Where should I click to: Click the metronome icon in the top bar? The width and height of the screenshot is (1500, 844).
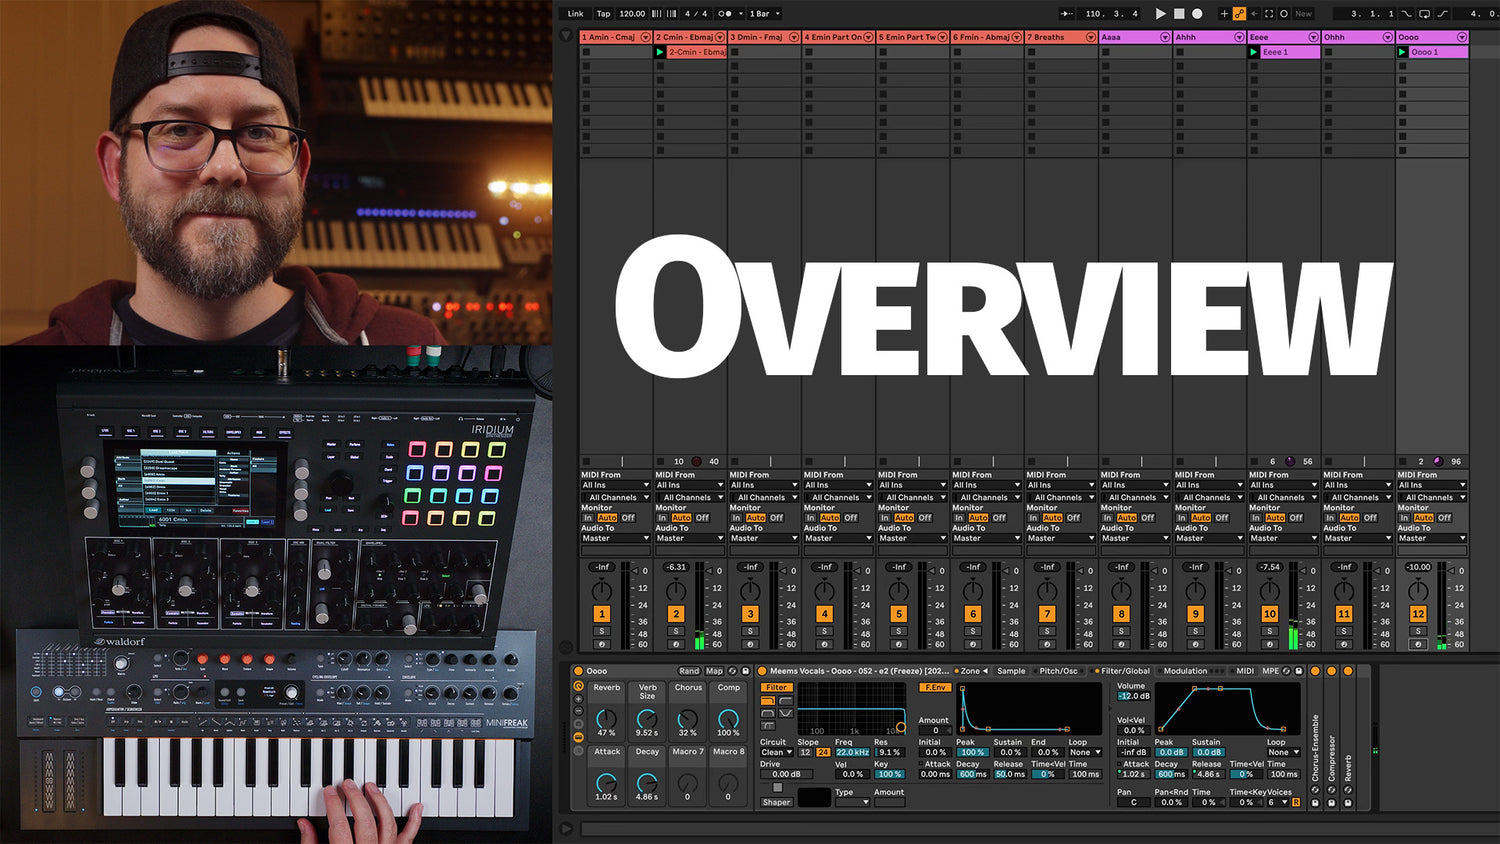[726, 14]
